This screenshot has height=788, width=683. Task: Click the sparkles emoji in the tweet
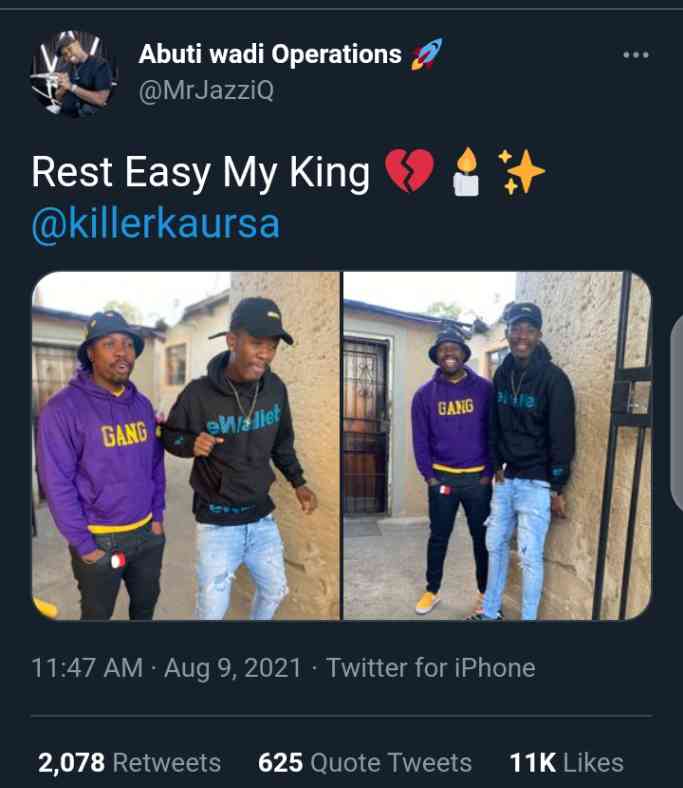[521, 171]
